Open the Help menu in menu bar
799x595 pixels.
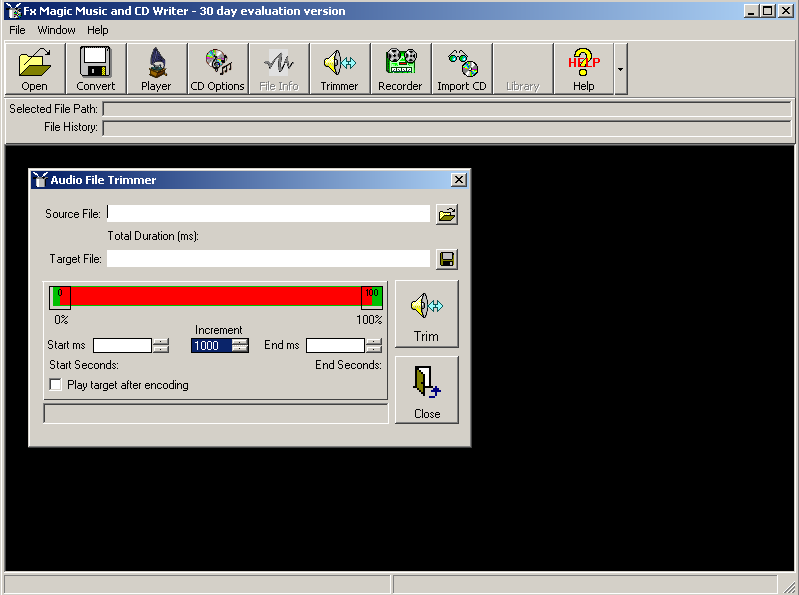coord(97,30)
